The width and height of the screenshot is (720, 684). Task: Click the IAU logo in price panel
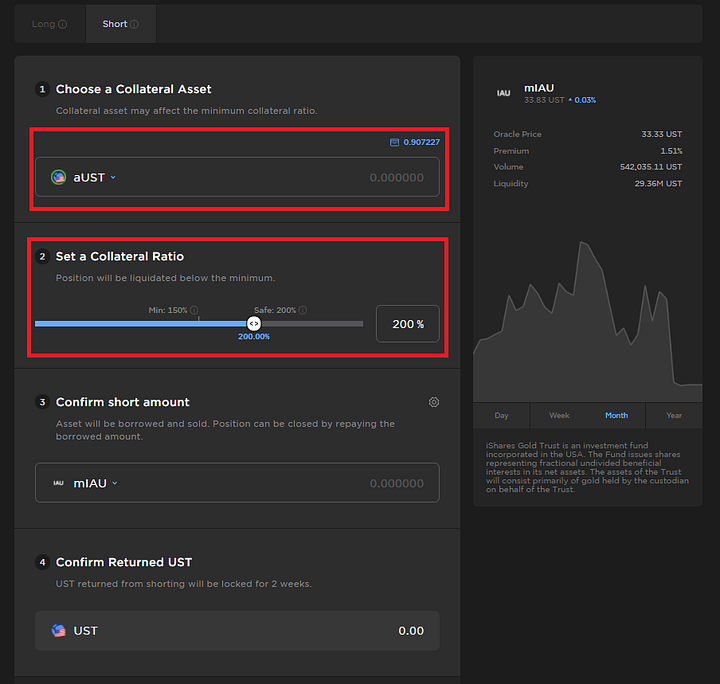[503, 93]
